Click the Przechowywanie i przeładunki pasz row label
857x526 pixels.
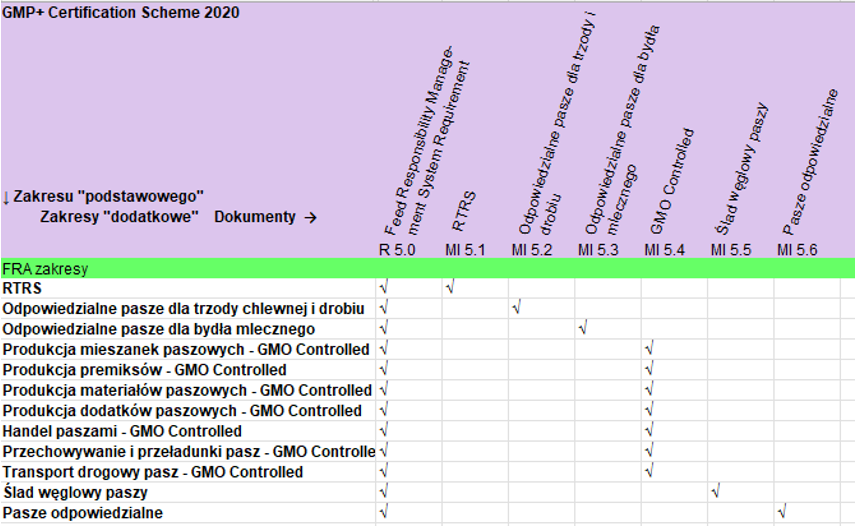point(189,451)
